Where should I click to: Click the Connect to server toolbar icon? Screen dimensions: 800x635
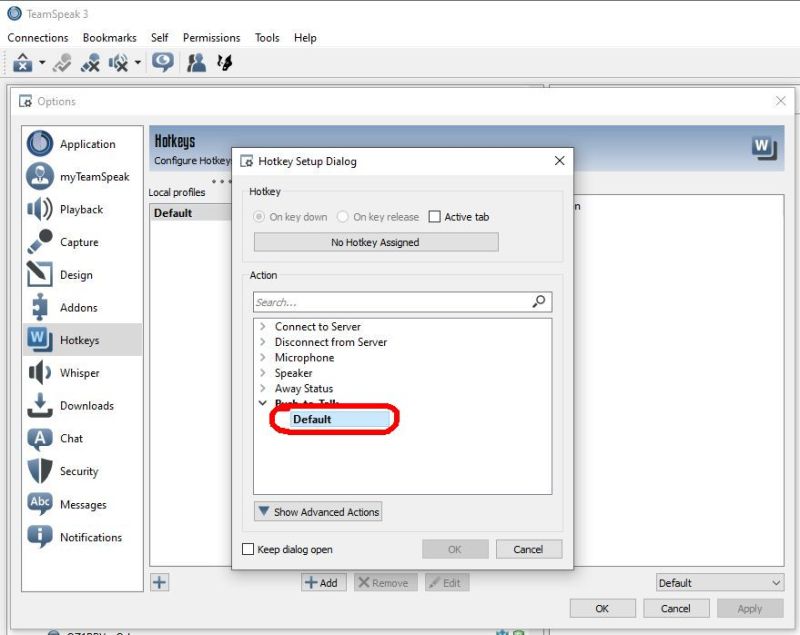click(22, 63)
